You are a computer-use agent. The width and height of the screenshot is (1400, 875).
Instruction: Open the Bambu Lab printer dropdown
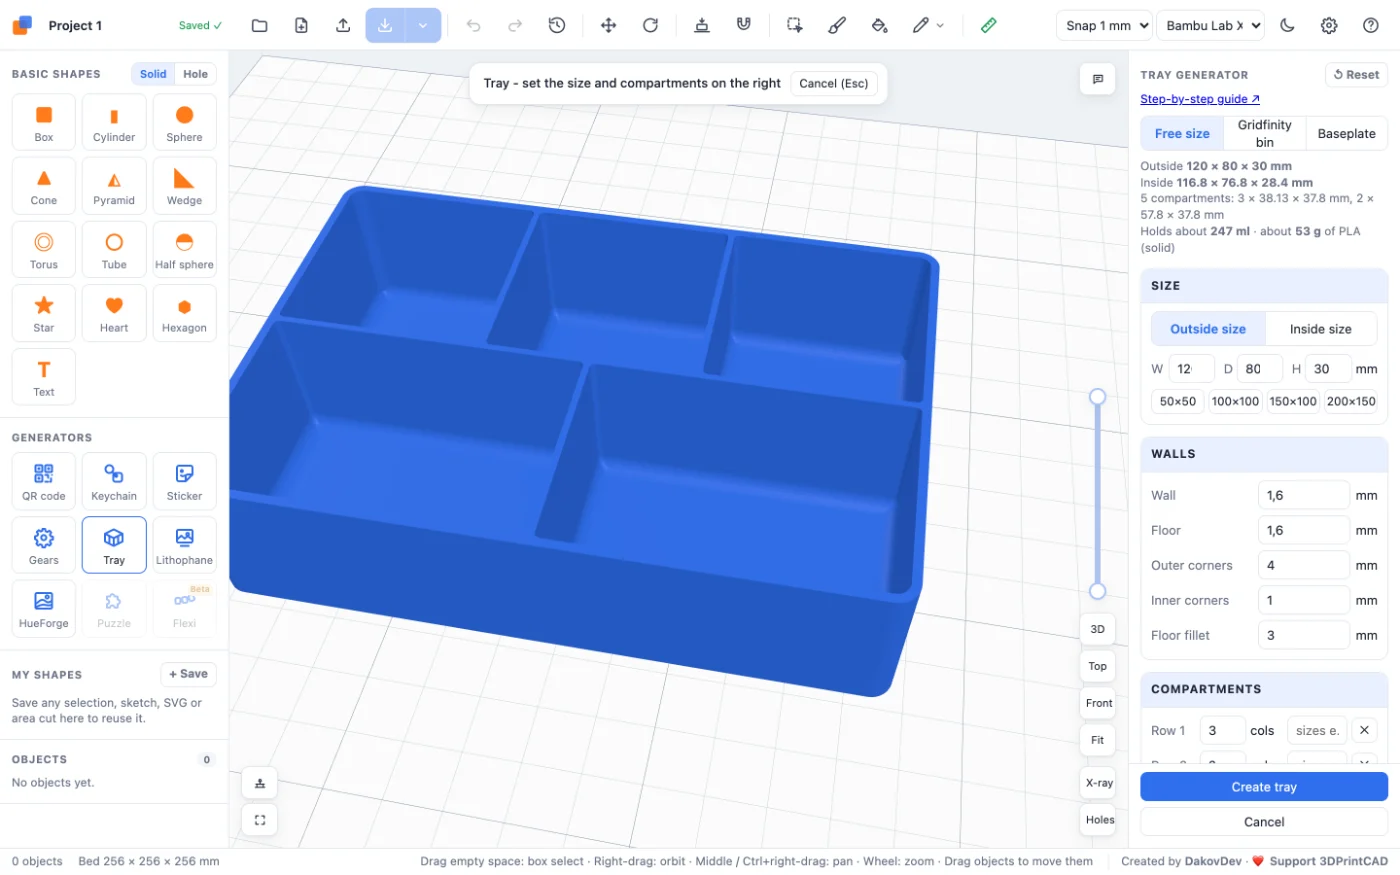tap(1211, 26)
